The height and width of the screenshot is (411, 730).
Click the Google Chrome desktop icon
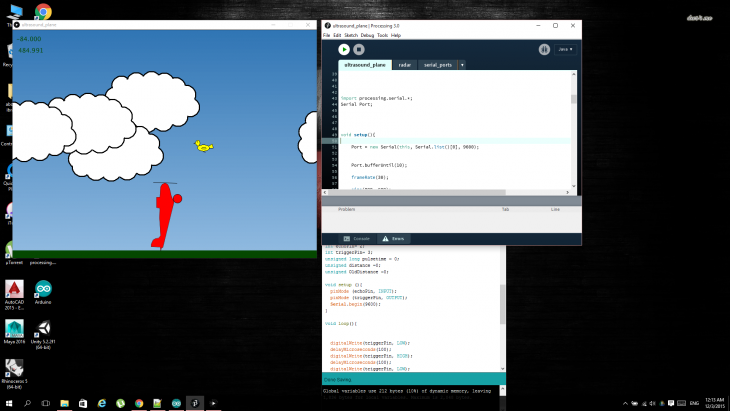point(43,12)
